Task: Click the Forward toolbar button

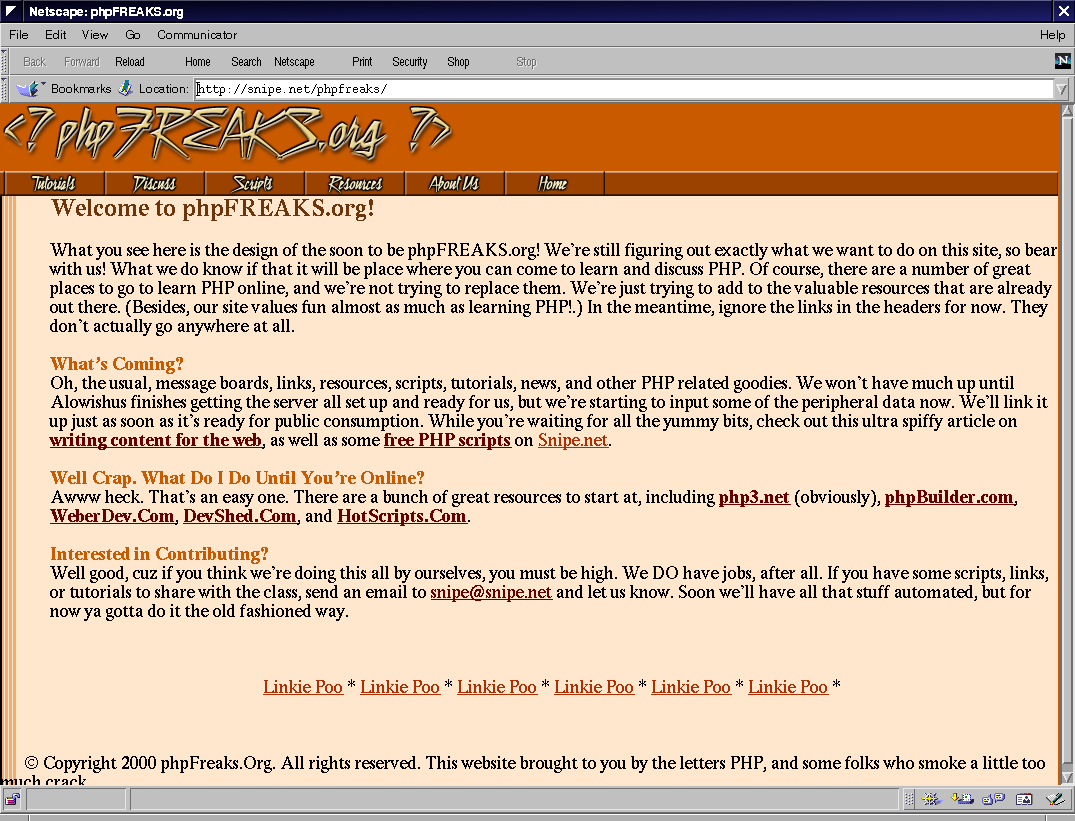Action: [x=82, y=62]
